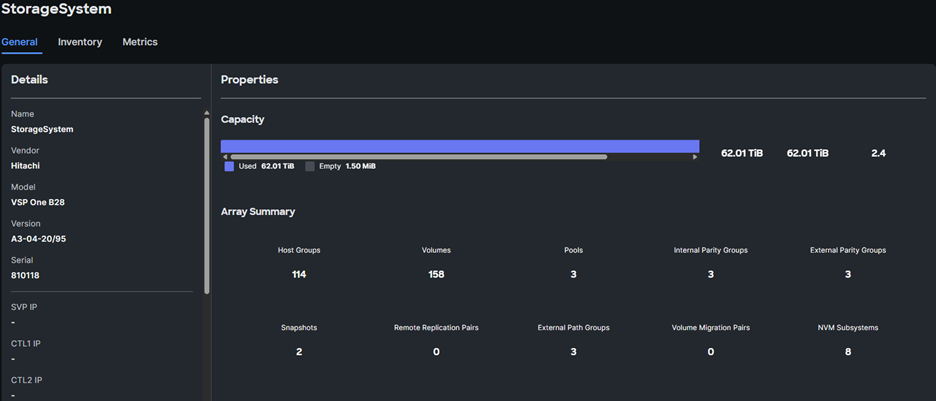
Task: Click the Internal Parity Groups count
Action: (710, 274)
